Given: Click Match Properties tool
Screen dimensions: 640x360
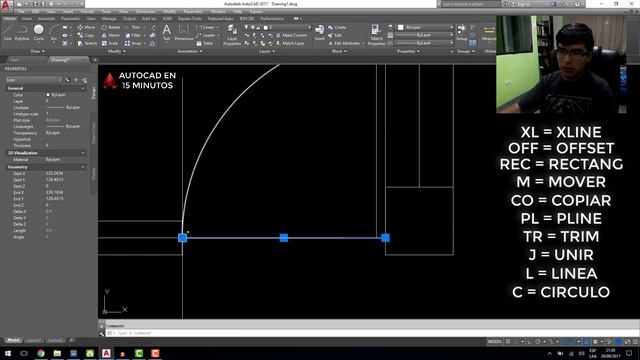Looking at the screenshot, I should (x=376, y=35).
